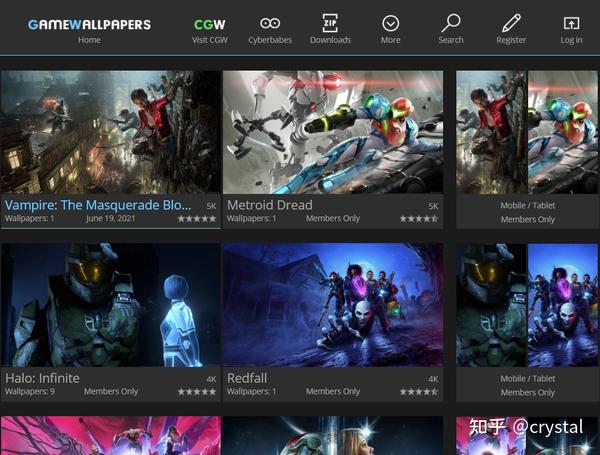Open the Metroid Dread wallpaper thumbnail

333,132
